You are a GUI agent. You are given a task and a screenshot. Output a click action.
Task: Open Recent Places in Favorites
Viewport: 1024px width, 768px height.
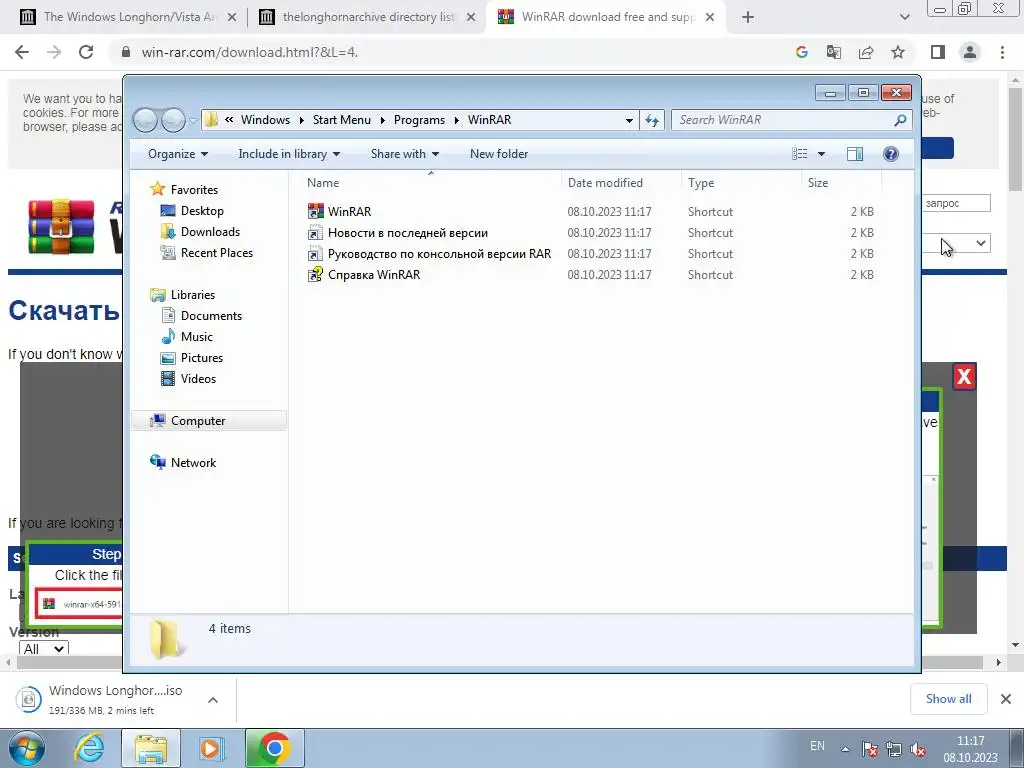pos(217,252)
